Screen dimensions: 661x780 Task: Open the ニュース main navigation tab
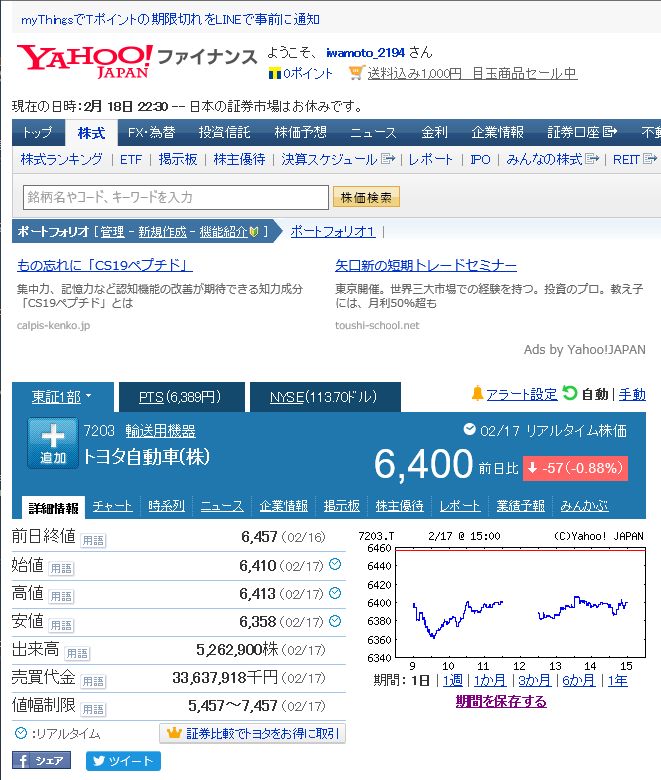[x=373, y=132]
